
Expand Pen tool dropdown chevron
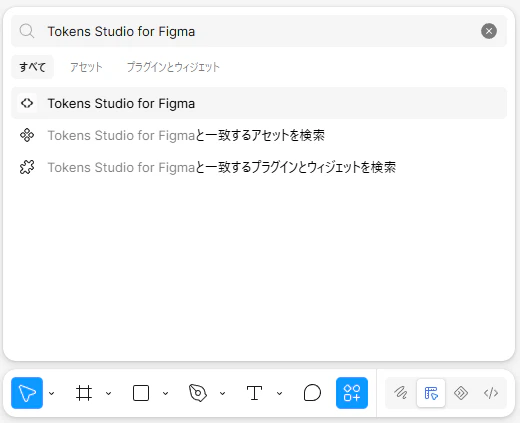(x=222, y=393)
